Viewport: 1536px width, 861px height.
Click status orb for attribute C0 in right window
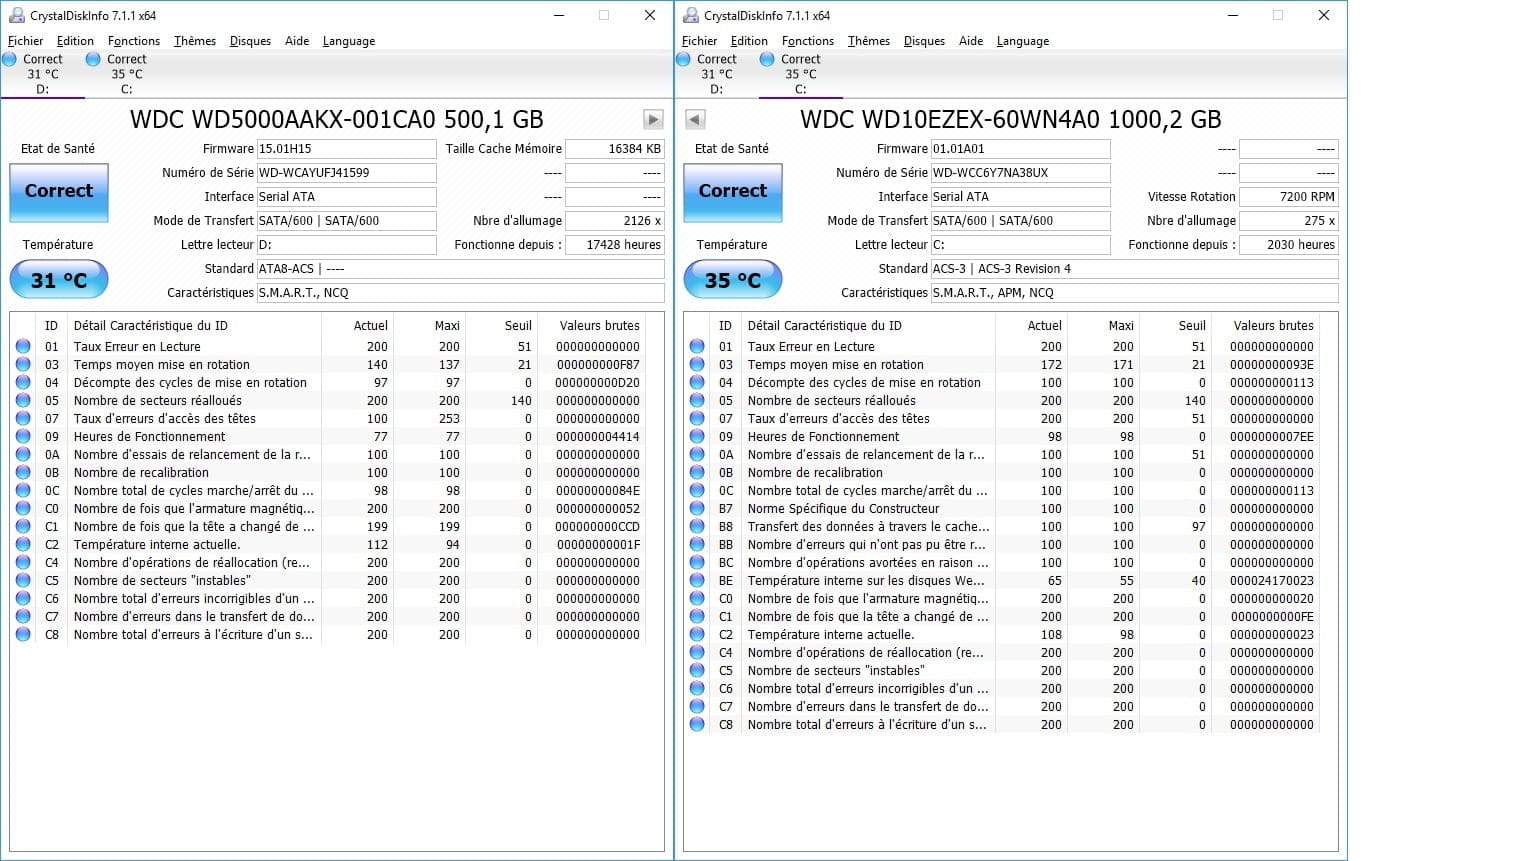[697, 598]
